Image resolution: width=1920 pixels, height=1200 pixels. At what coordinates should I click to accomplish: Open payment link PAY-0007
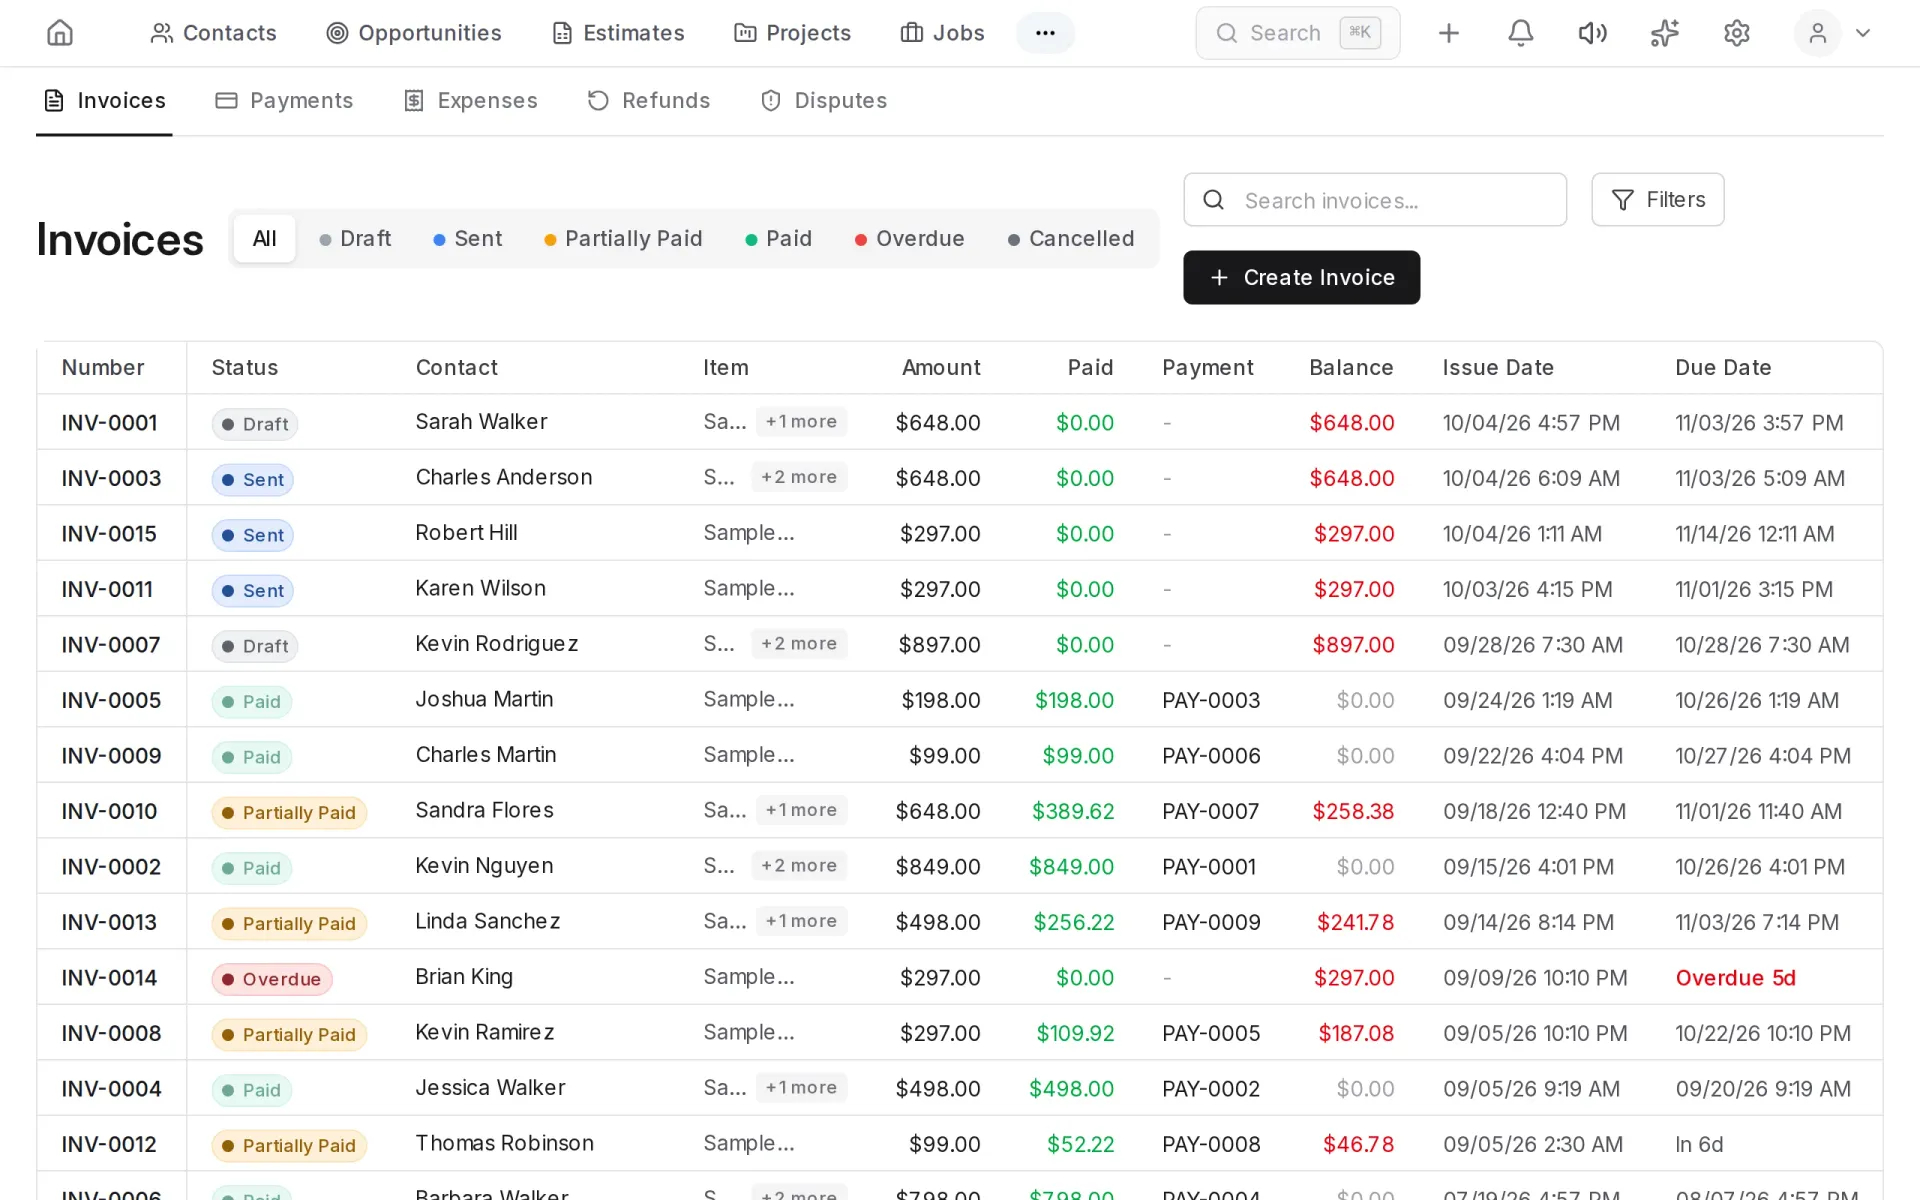coord(1210,811)
